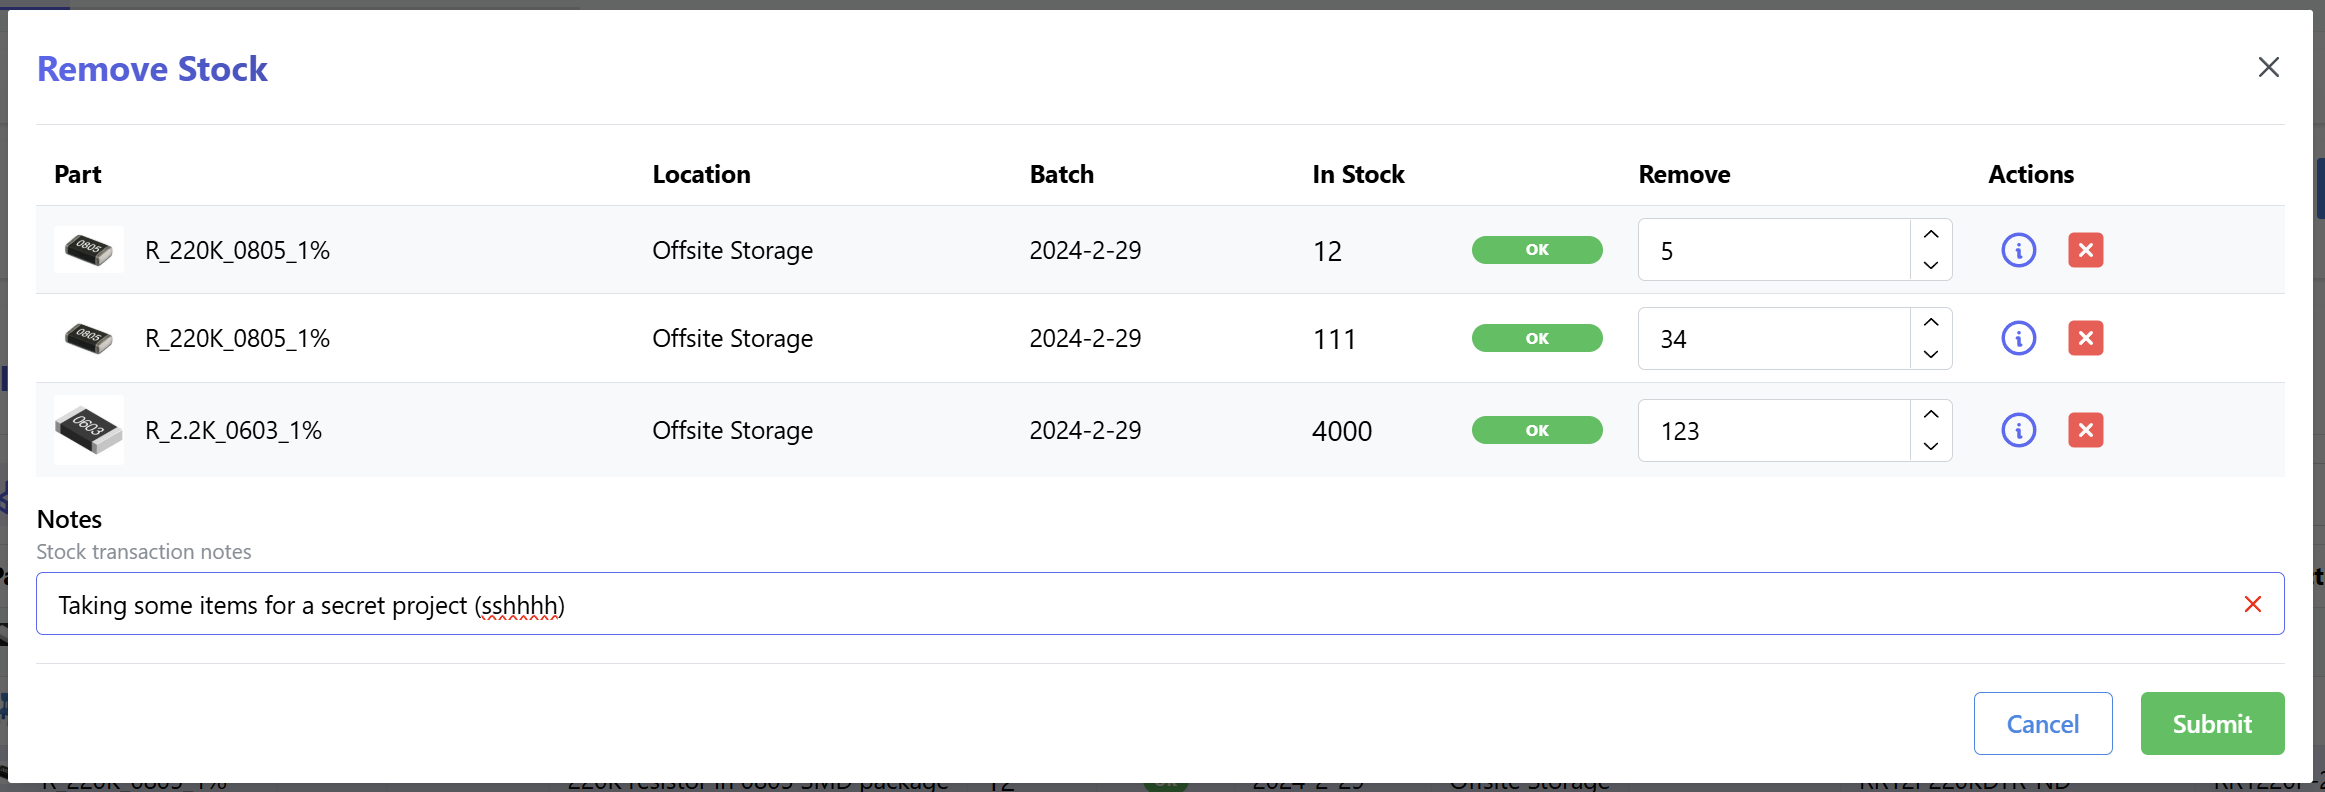This screenshot has height=792, width=2325.
Task: Click Offsite Storage location in R_2.2K_0603_1% row
Action: coord(732,430)
